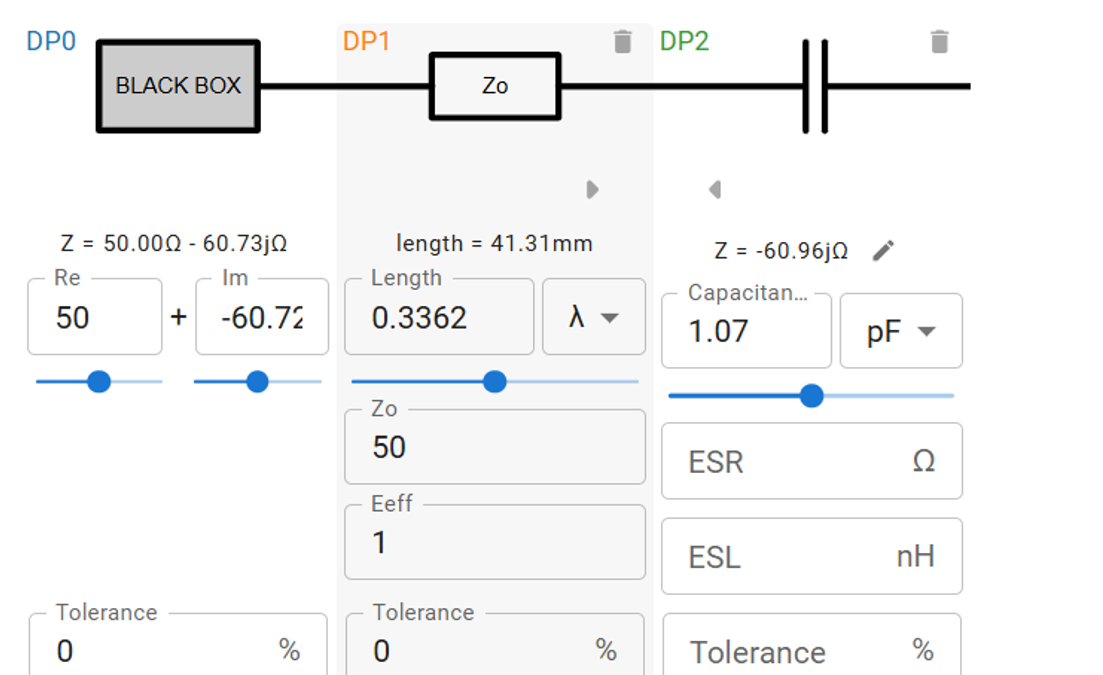The width and height of the screenshot is (1103, 675).
Task: Delete the DP1 transmission line element
Action: tap(622, 42)
